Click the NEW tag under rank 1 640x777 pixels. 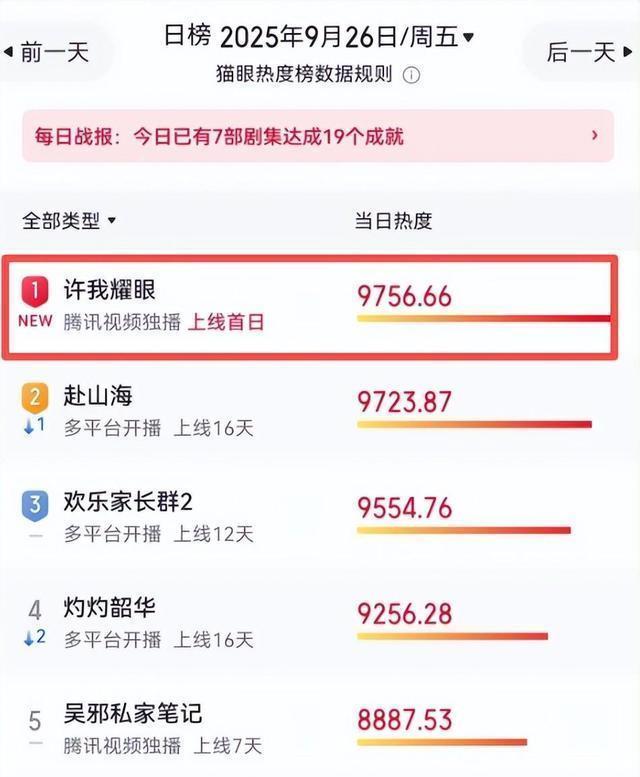pos(35,321)
